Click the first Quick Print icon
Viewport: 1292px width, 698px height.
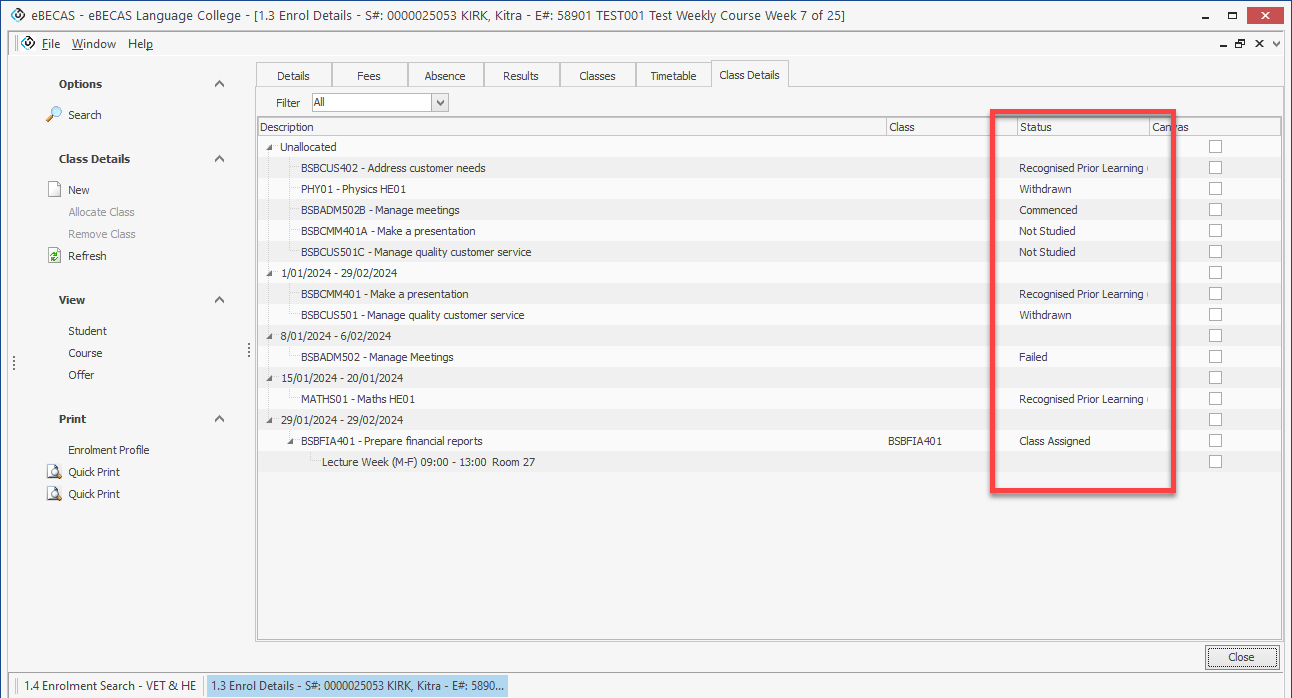coord(55,472)
